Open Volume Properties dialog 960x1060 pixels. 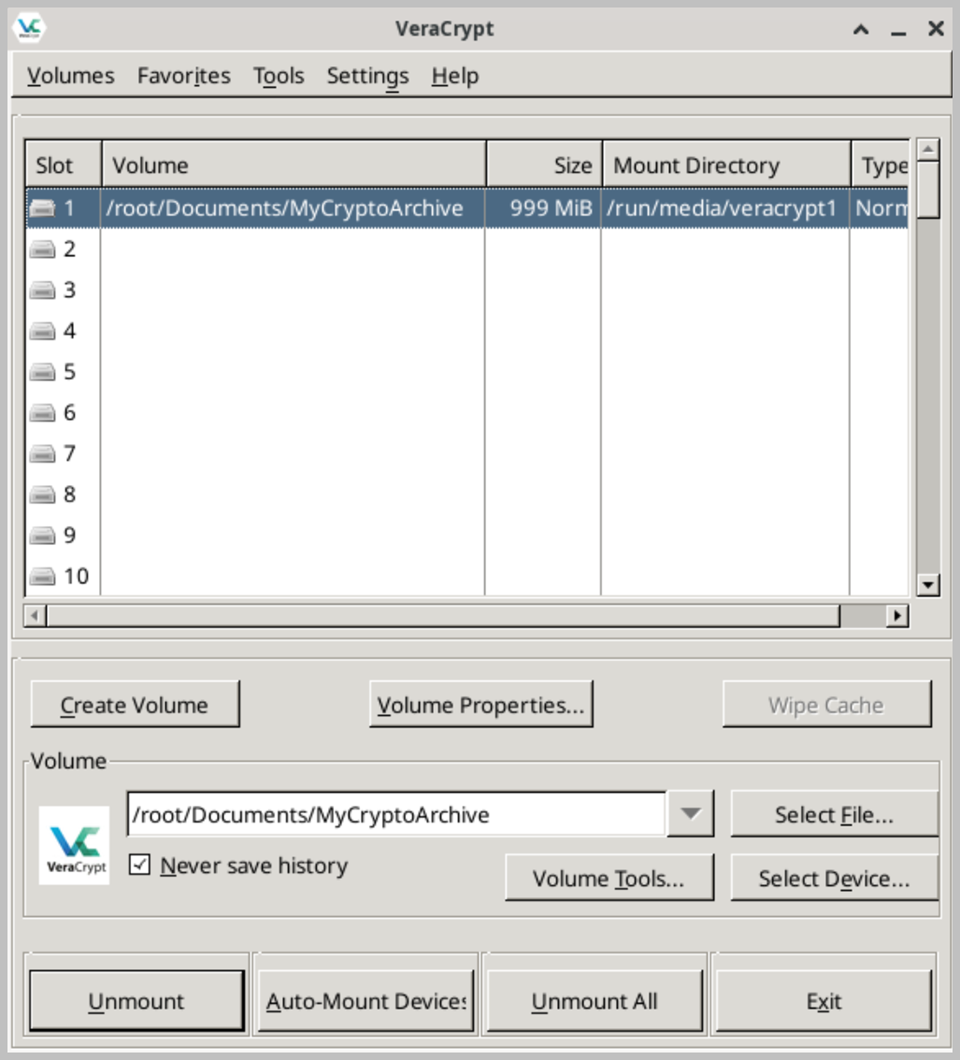click(481, 705)
